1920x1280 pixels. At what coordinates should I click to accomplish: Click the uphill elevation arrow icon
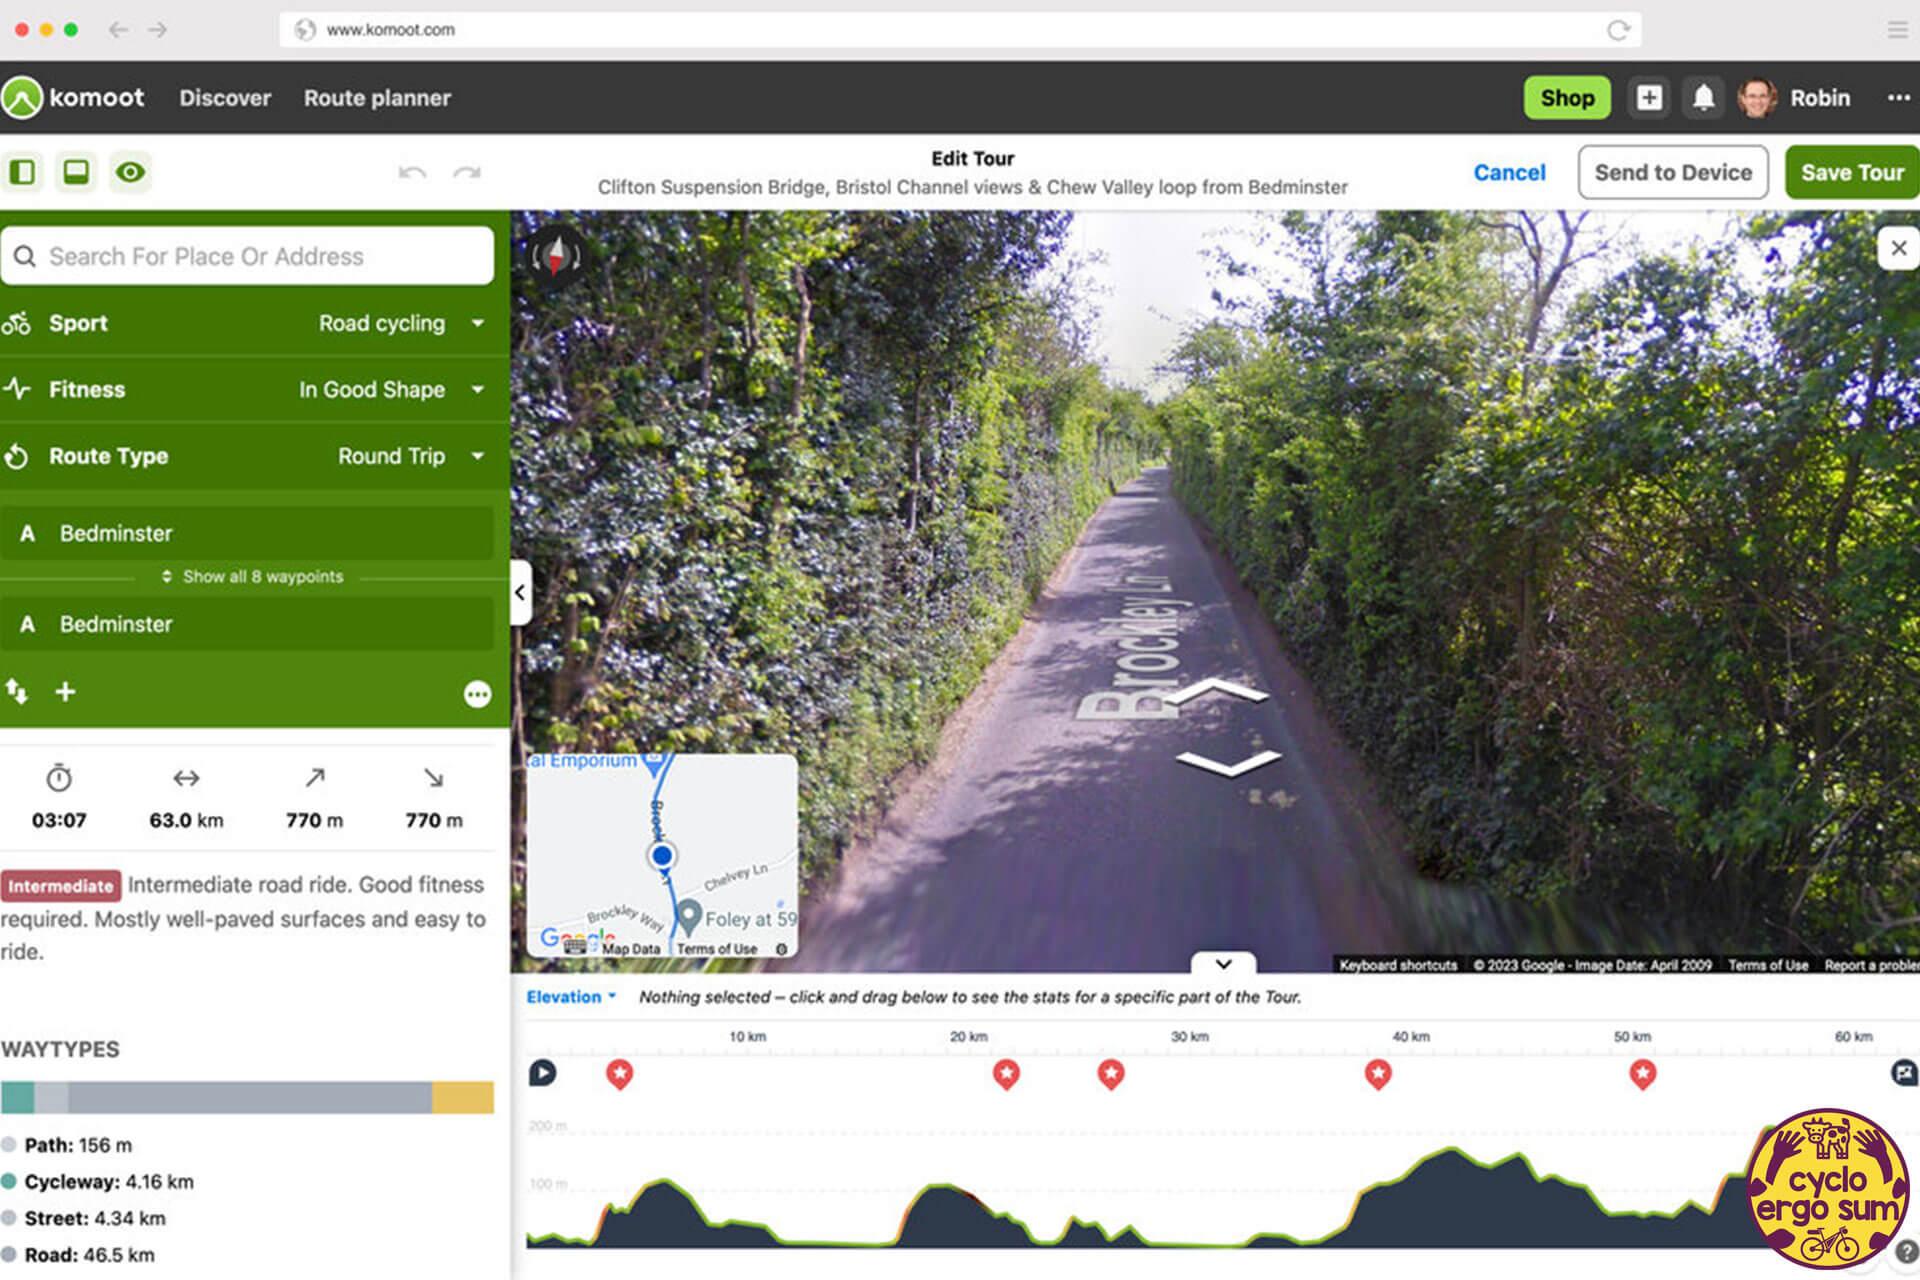tap(315, 778)
